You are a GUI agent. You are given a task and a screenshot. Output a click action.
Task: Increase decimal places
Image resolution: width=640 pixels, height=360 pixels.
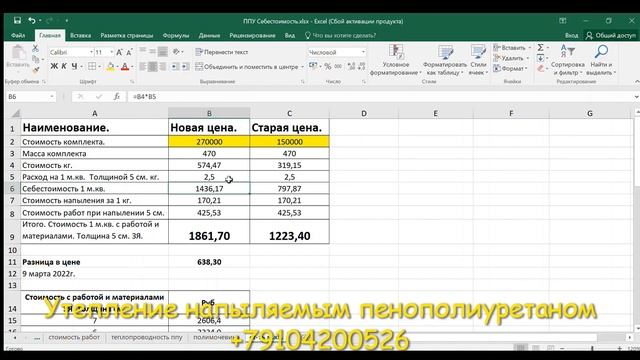click(x=351, y=66)
